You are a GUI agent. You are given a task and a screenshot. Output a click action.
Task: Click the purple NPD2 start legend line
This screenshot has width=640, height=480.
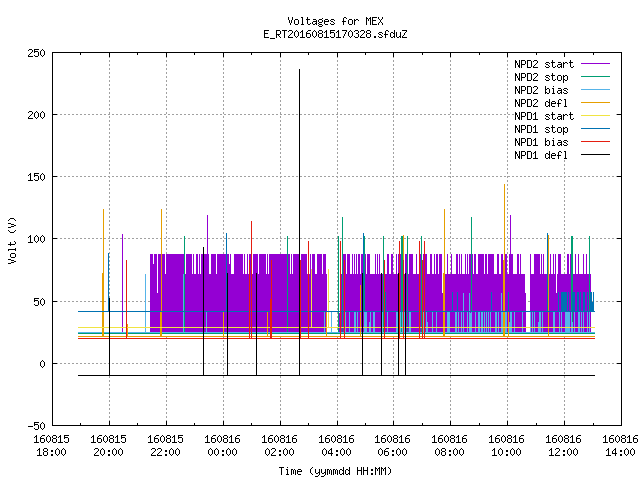click(595, 64)
